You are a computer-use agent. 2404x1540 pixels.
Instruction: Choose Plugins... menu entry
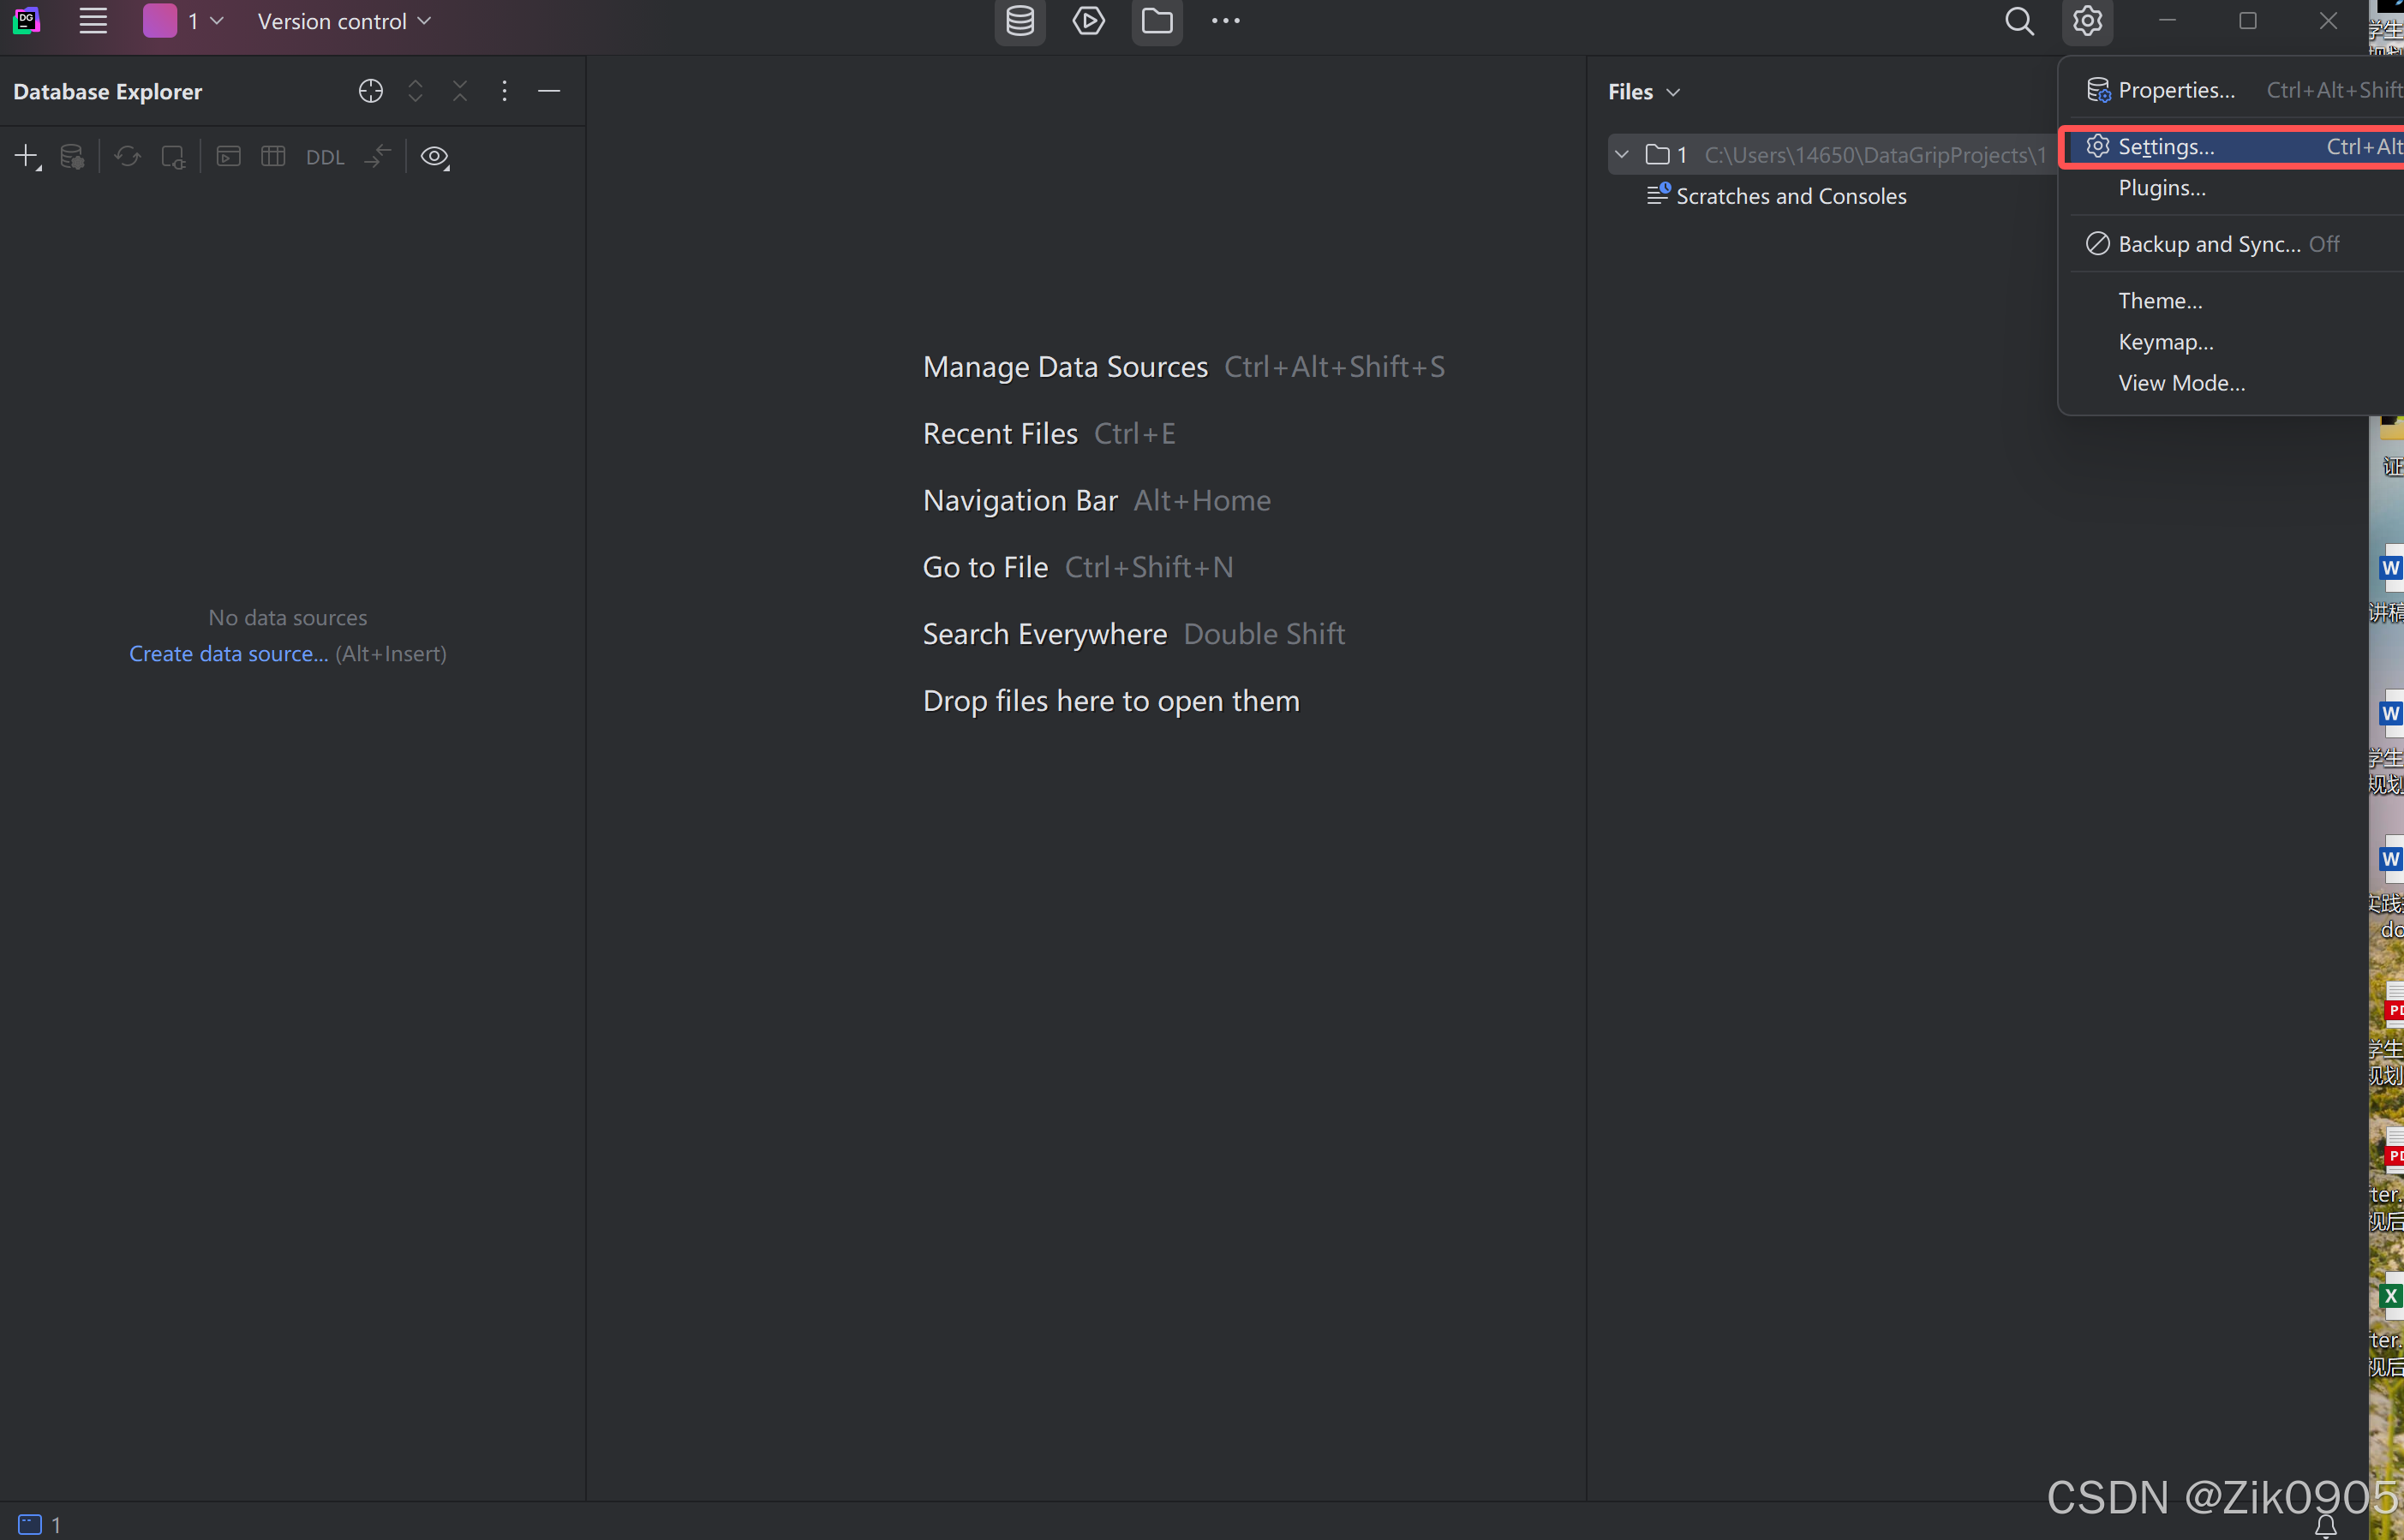point(2161,188)
